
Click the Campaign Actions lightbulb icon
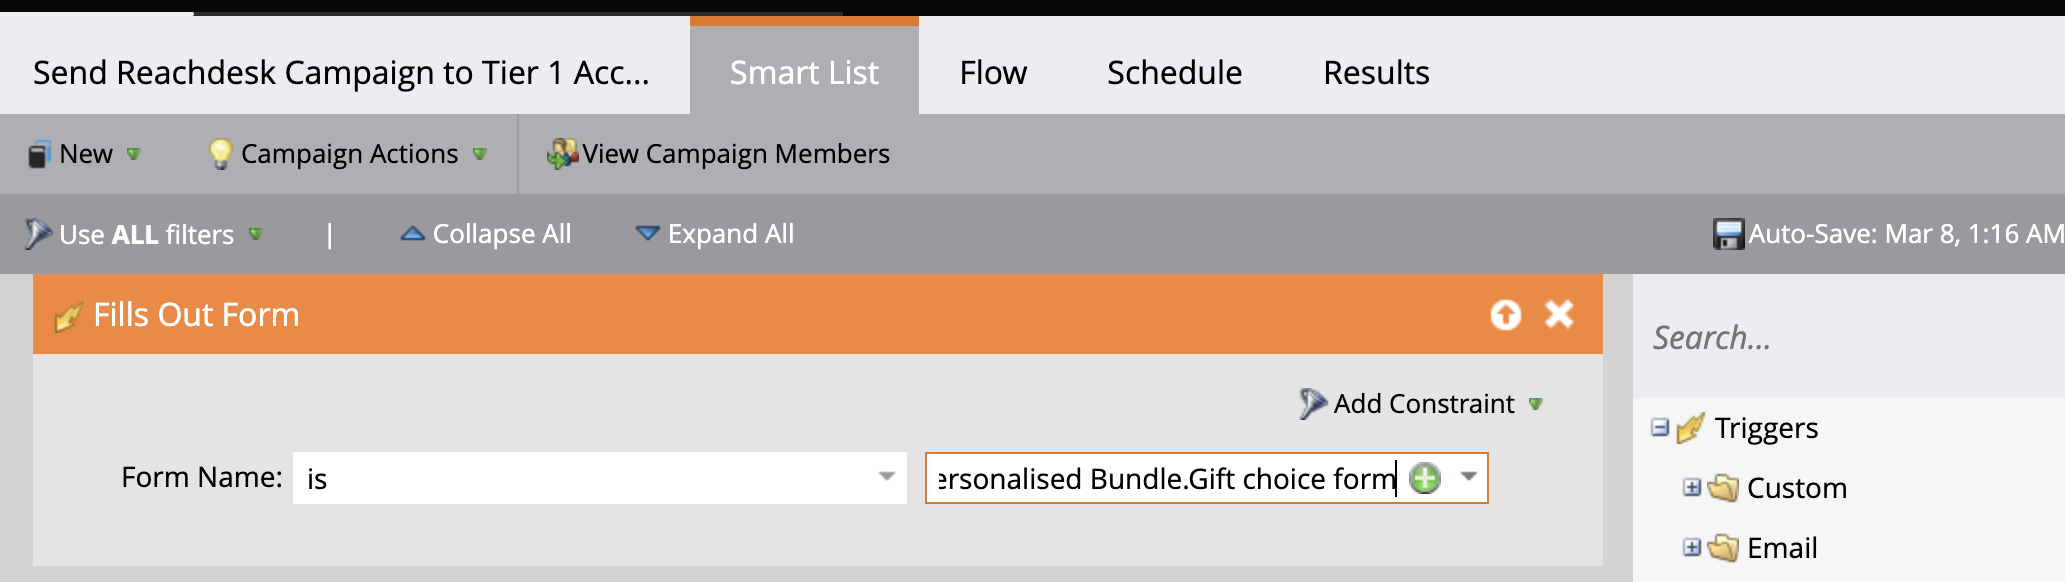(x=219, y=153)
